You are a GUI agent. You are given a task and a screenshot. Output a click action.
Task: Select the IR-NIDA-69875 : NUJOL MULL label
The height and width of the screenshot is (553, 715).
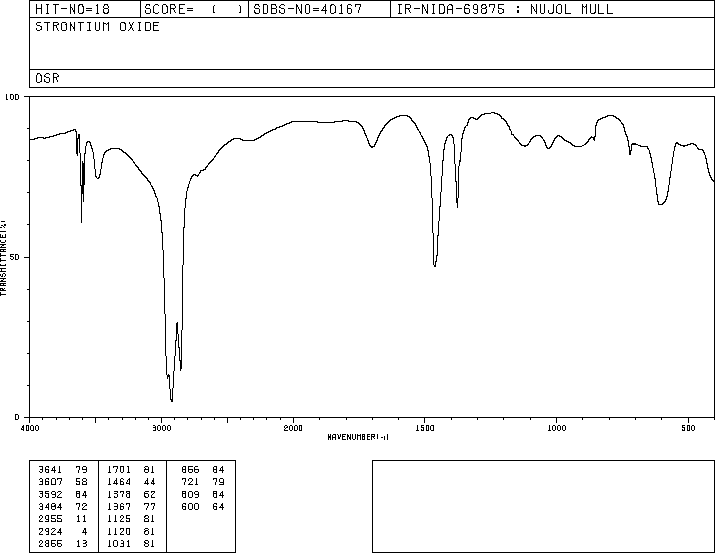tap(505, 9)
